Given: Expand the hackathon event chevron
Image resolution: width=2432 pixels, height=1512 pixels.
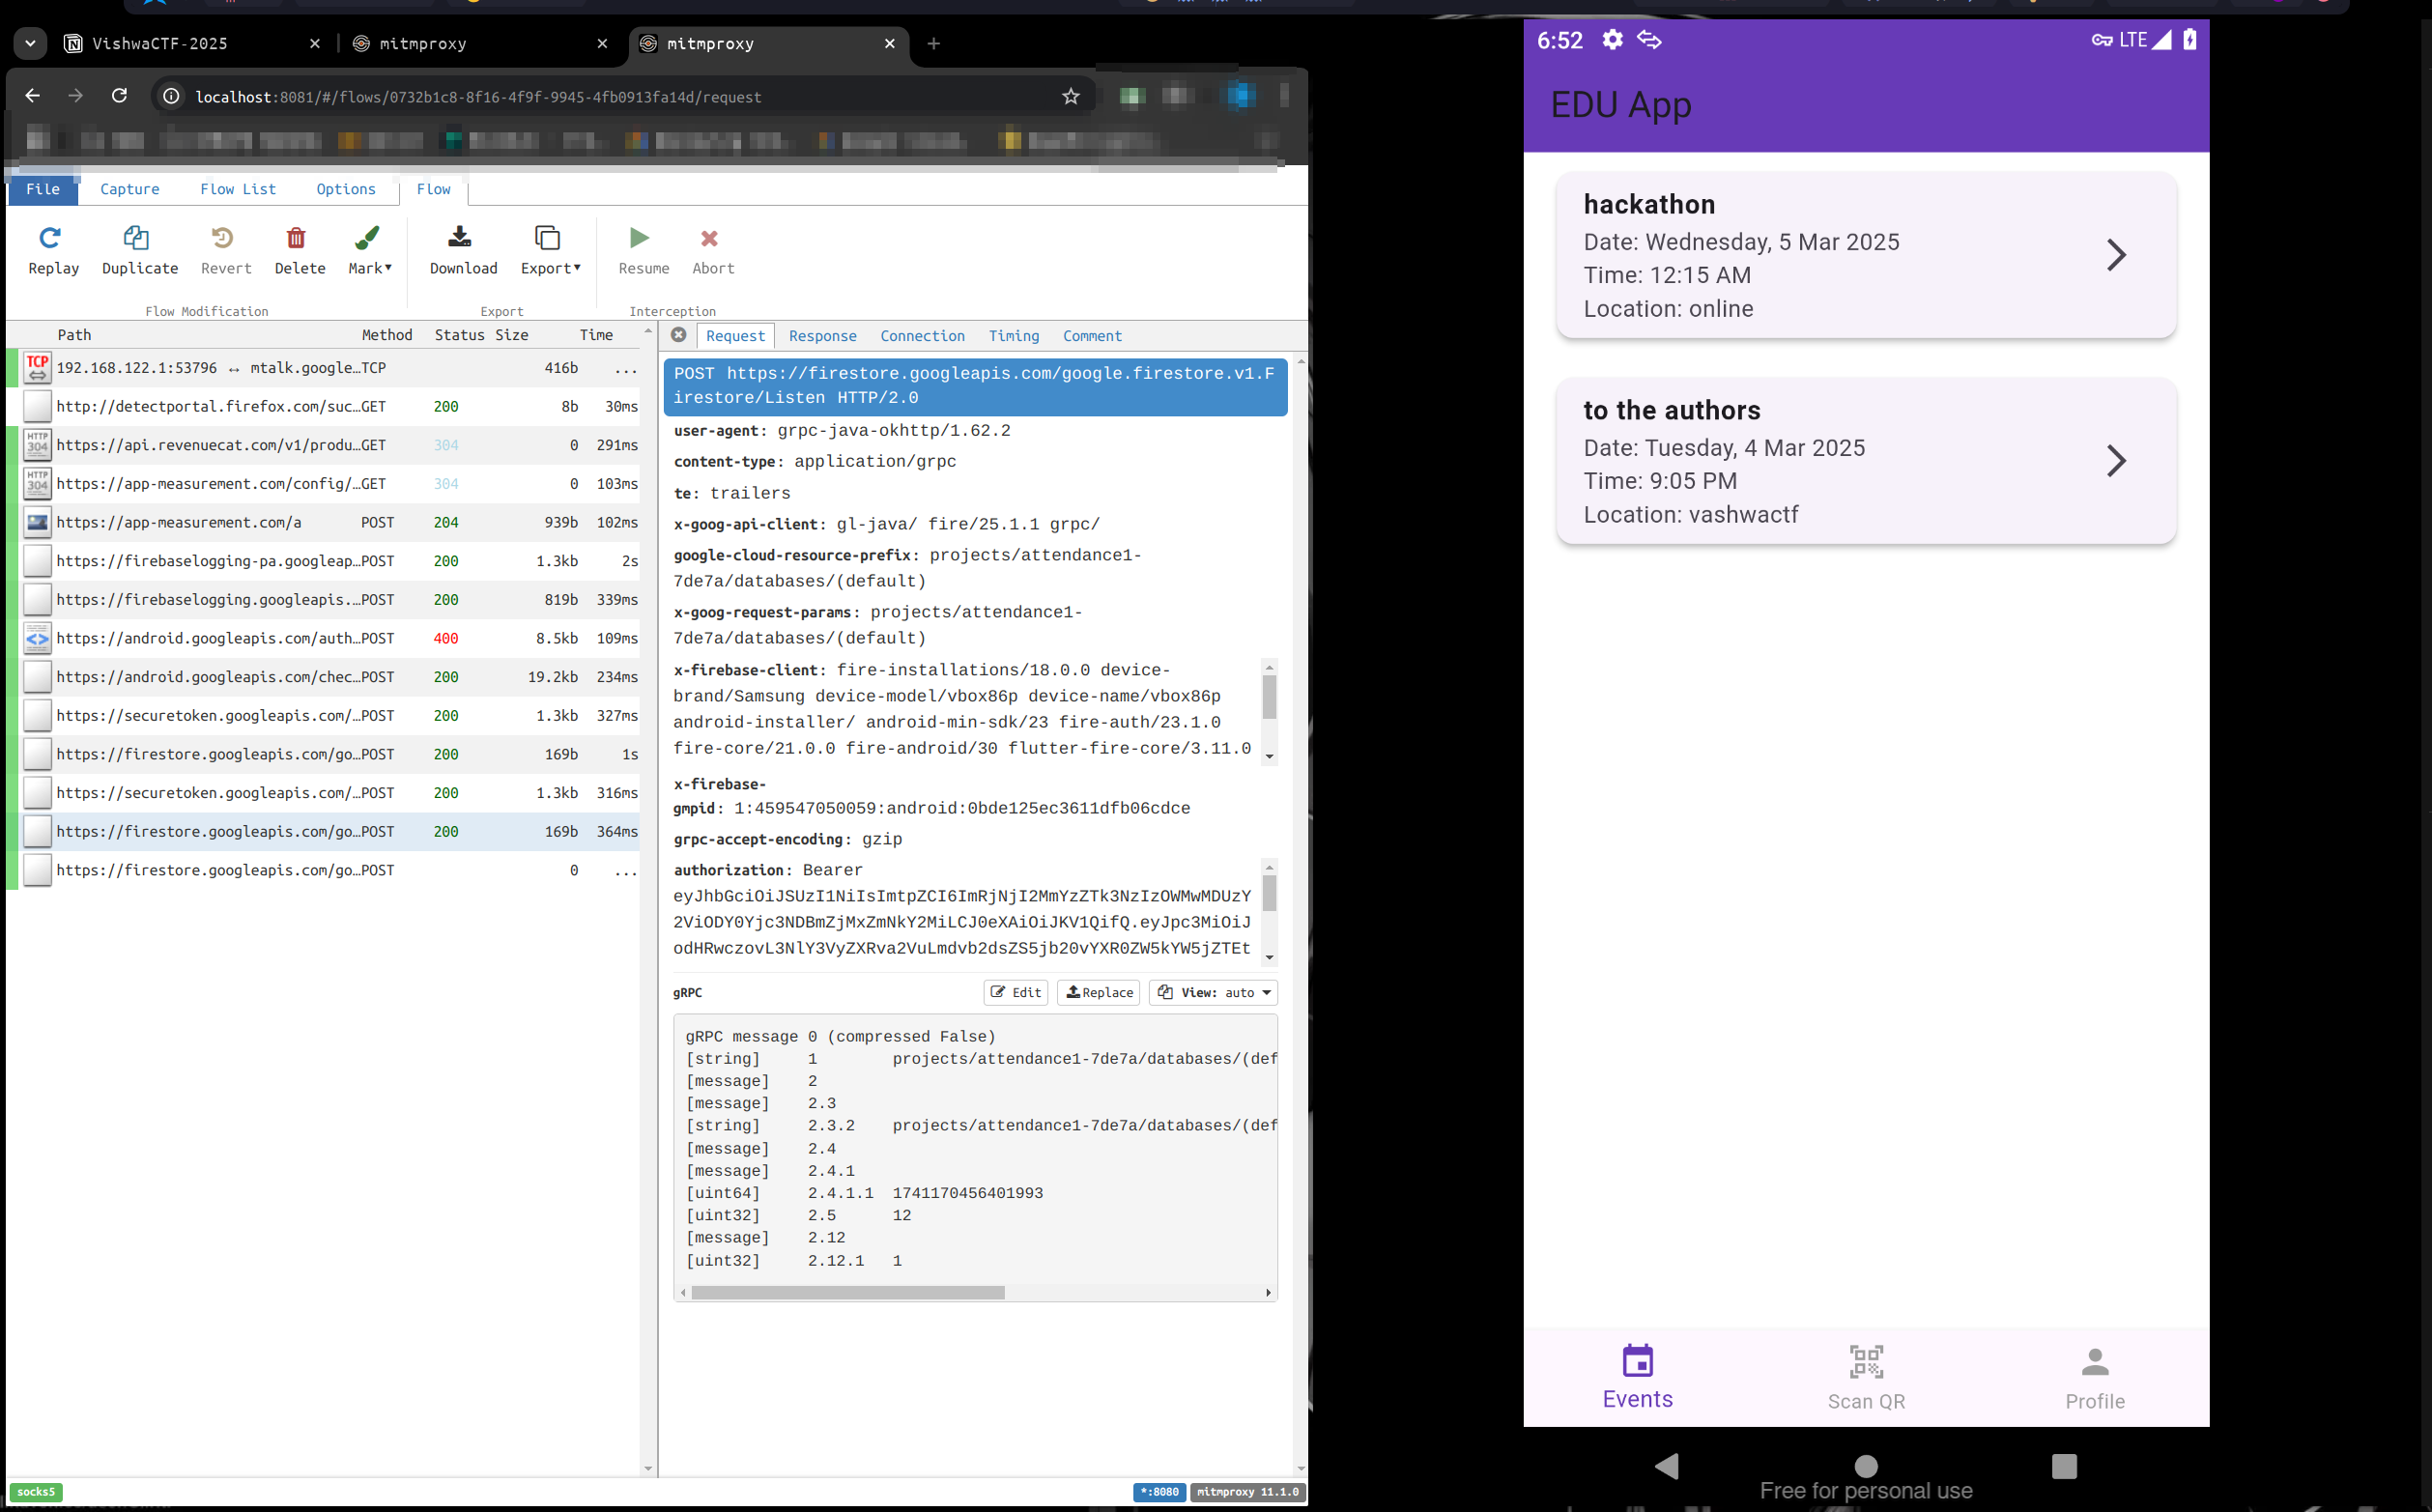Looking at the screenshot, I should coord(2116,255).
